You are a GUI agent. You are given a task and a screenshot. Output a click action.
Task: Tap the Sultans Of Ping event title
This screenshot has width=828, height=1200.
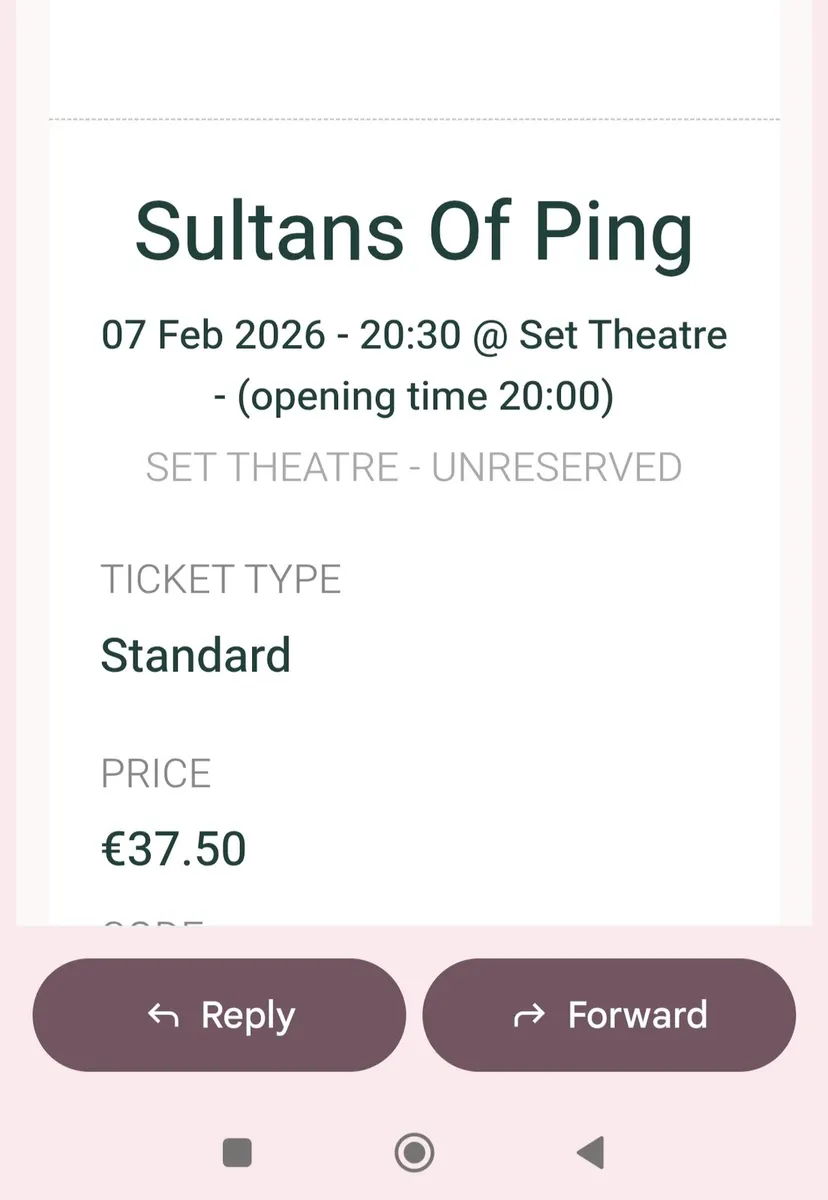[414, 230]
